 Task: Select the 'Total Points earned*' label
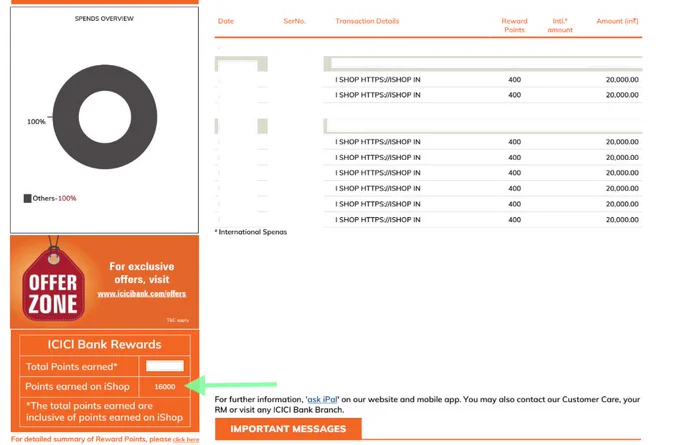(x=72, y=366)
